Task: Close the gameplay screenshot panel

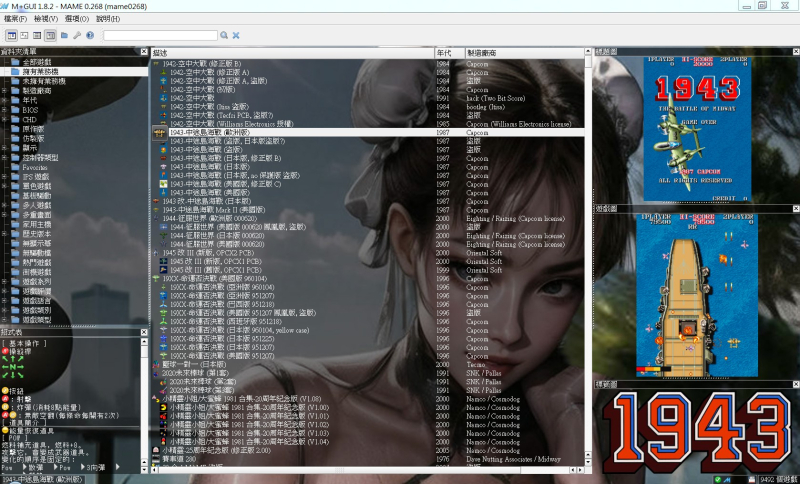Action: point(796,209)
